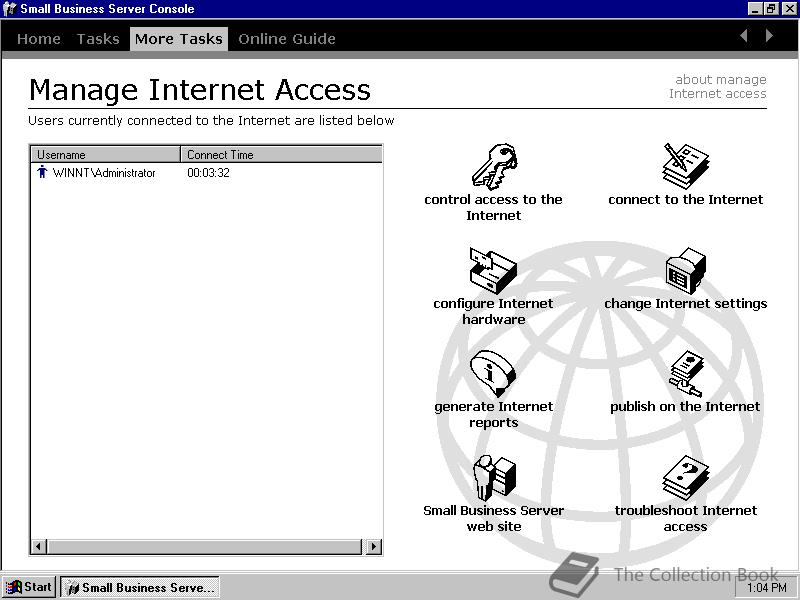Click the troubleshoot Internet access text link
Screen dimensions: 800x600
pos(685,518)
